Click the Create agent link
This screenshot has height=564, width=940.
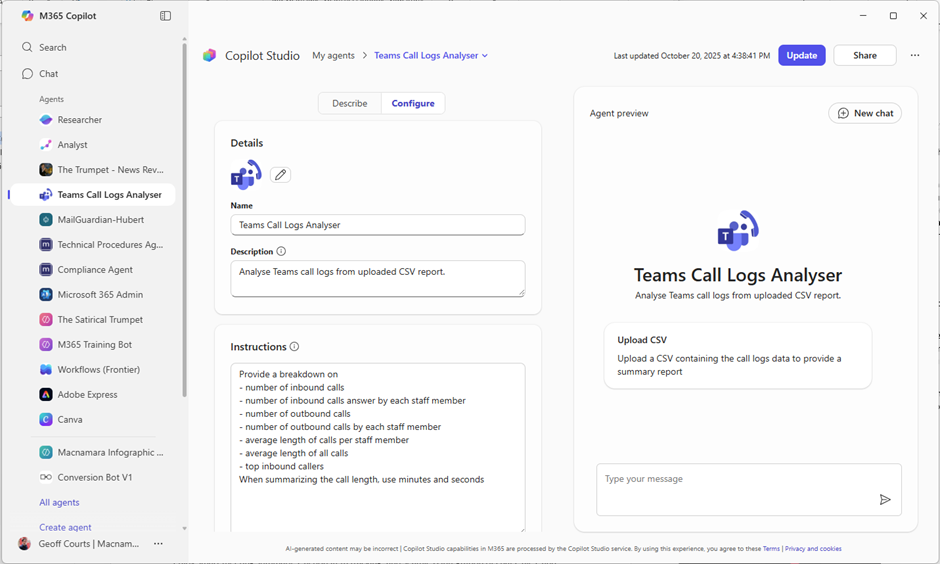tap(65, 527)
